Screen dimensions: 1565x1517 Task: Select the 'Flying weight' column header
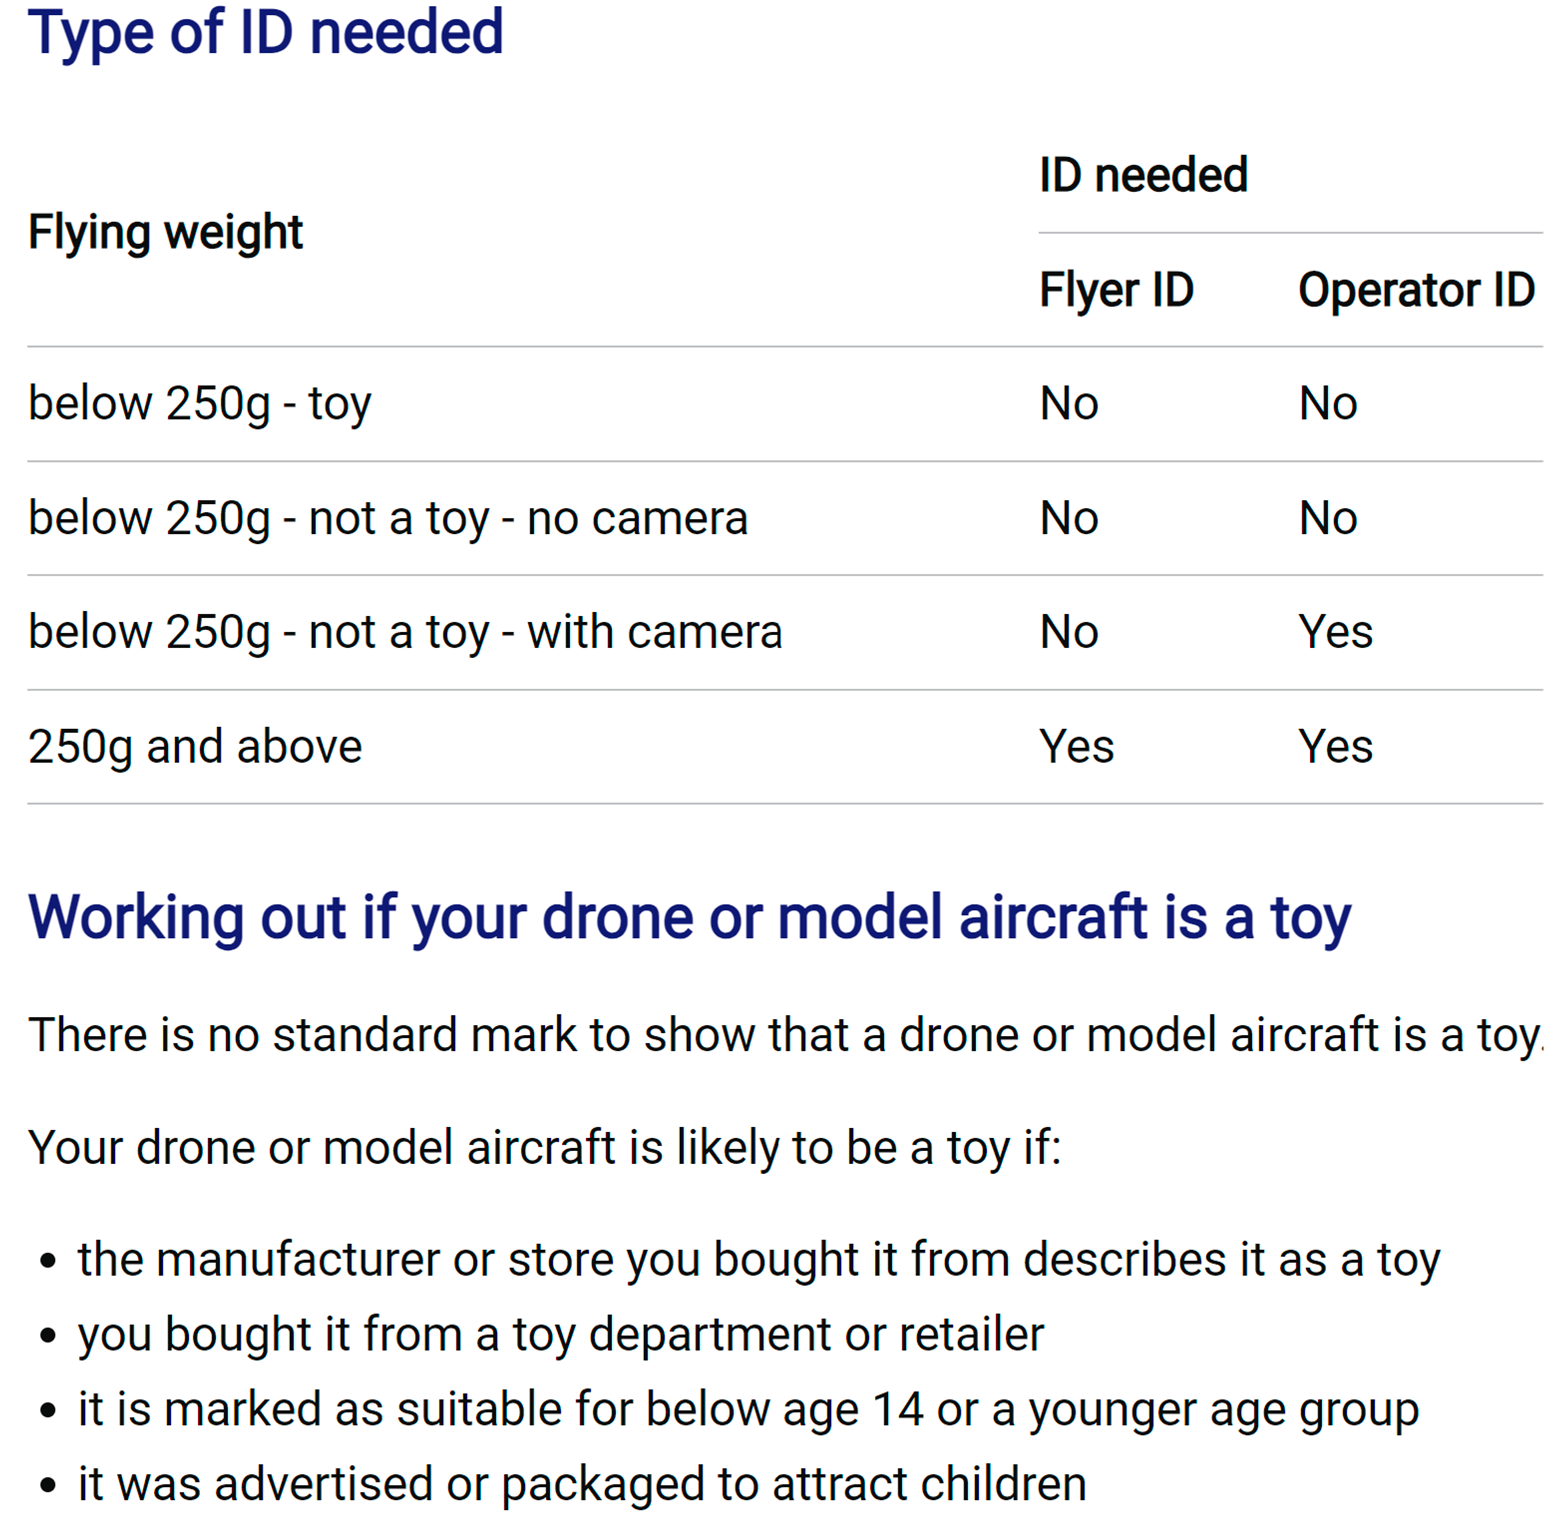(166, 232)
